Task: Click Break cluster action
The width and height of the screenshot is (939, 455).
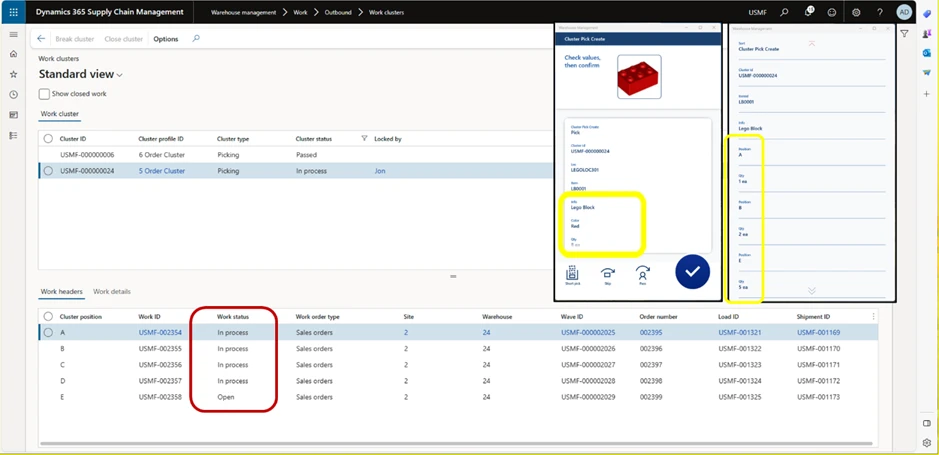Action: pyautogui.click(x=75, y=39)
